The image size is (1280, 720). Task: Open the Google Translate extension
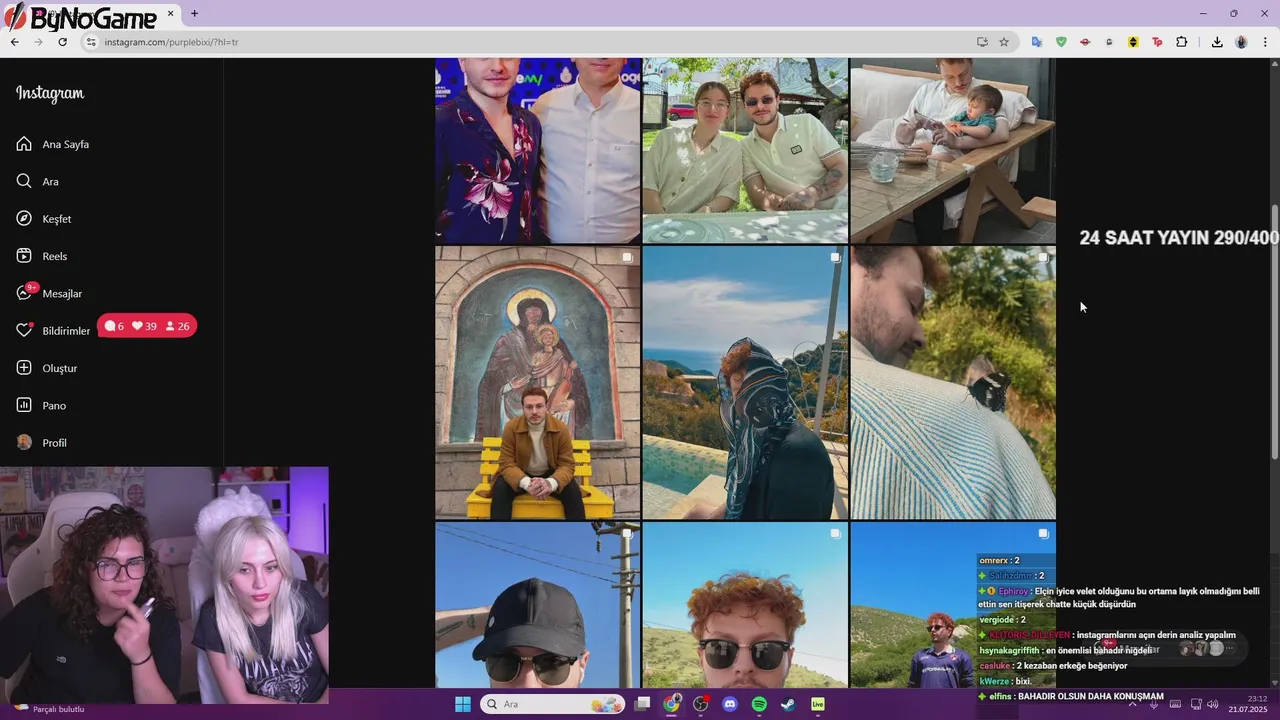pyautogui.click(x=1037, y=42)
